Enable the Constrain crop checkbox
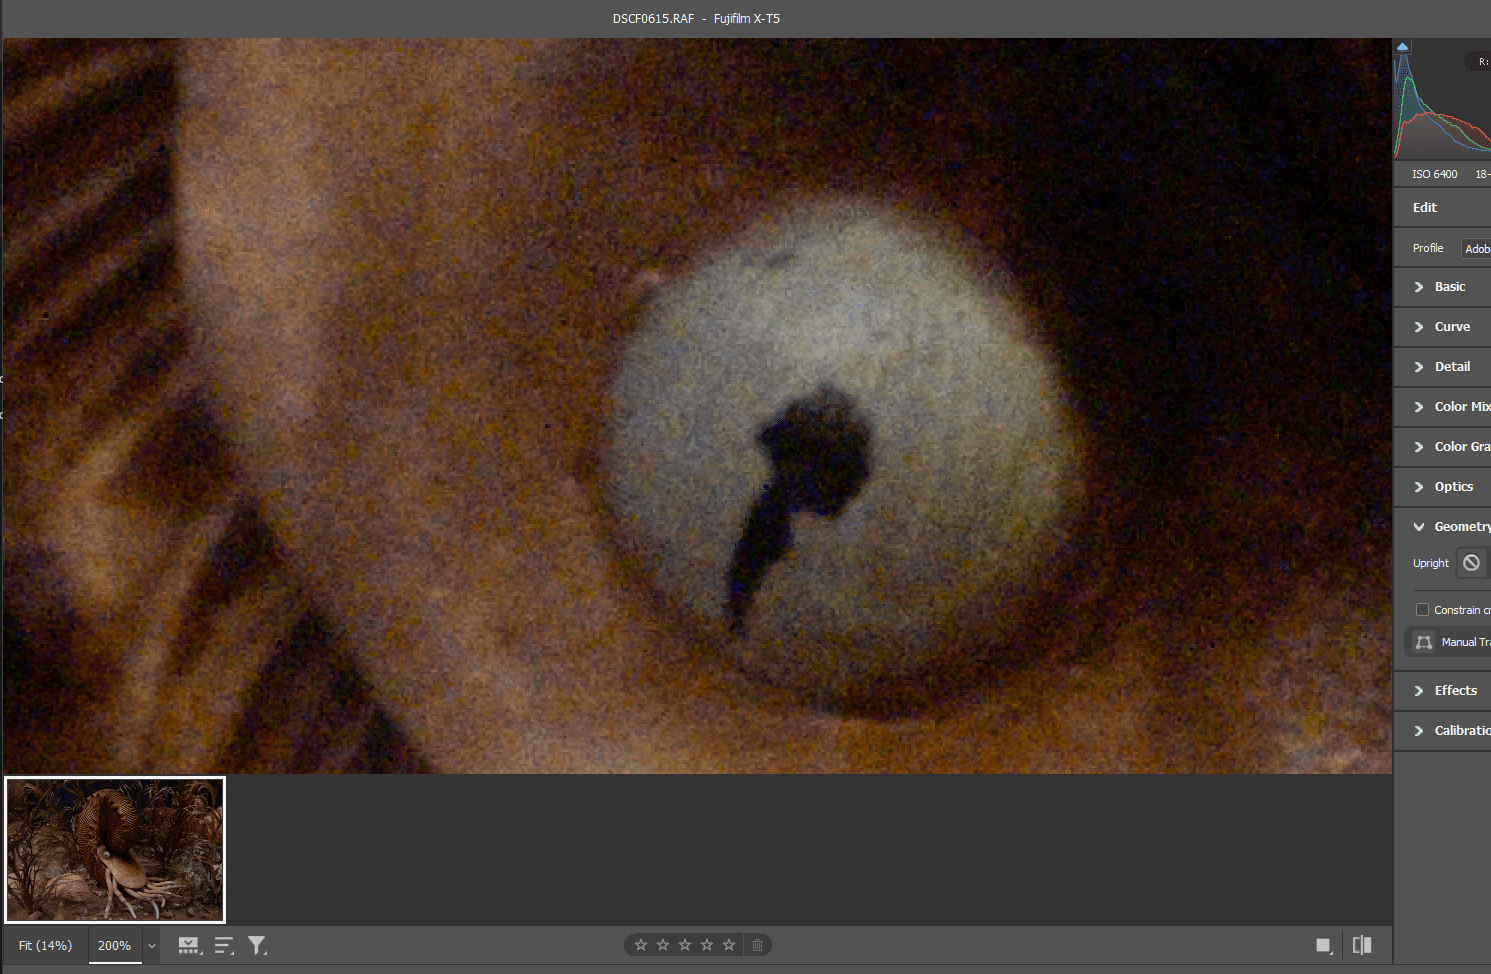Viewport: 1491px width, 974px height. (x=1422, y=609)
